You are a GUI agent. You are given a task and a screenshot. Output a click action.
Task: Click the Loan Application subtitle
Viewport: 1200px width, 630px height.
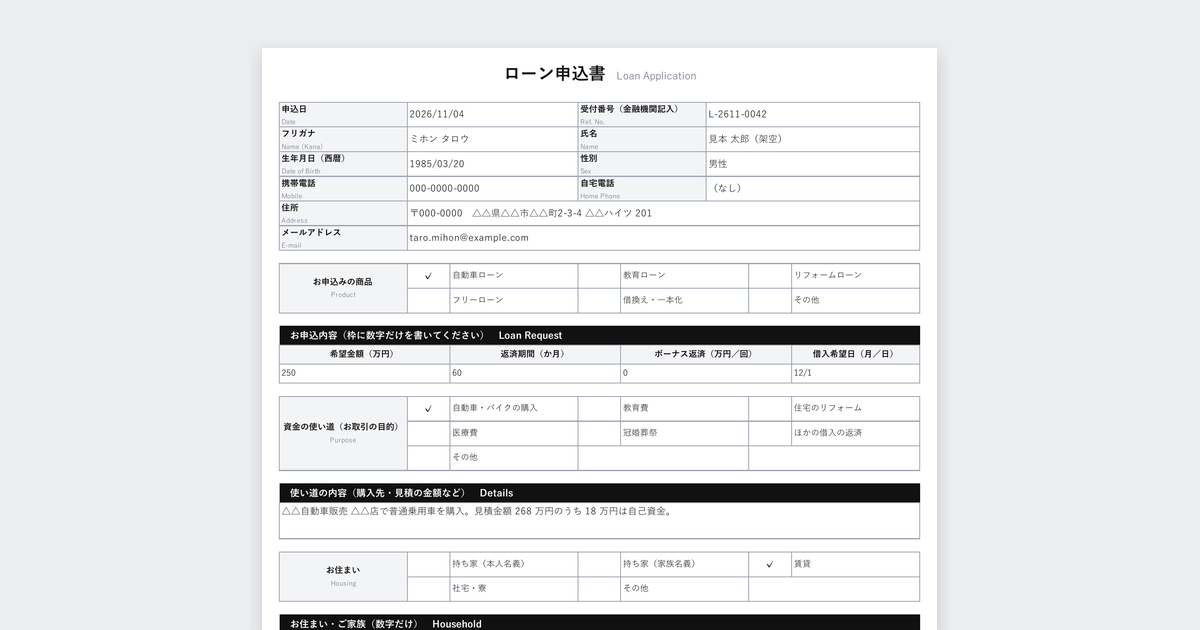(657, 76)
